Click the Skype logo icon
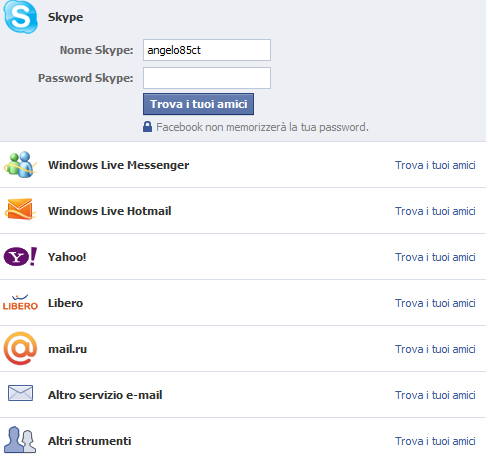 (x=20, y=17)
